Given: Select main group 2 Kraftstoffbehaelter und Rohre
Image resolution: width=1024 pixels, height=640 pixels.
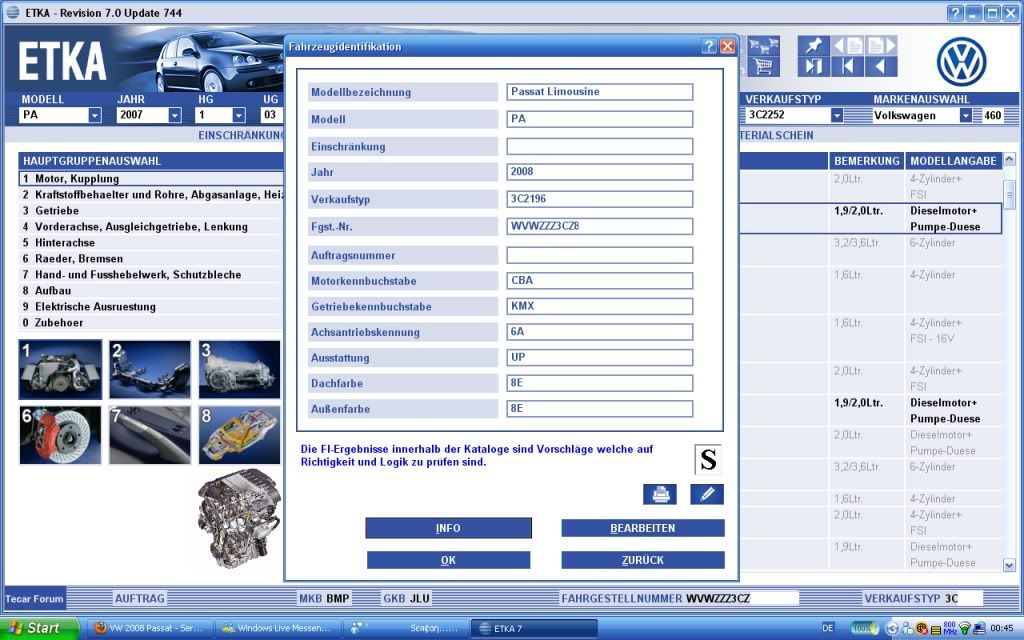Looking at the screenshot, I should (x=151, y=195).
